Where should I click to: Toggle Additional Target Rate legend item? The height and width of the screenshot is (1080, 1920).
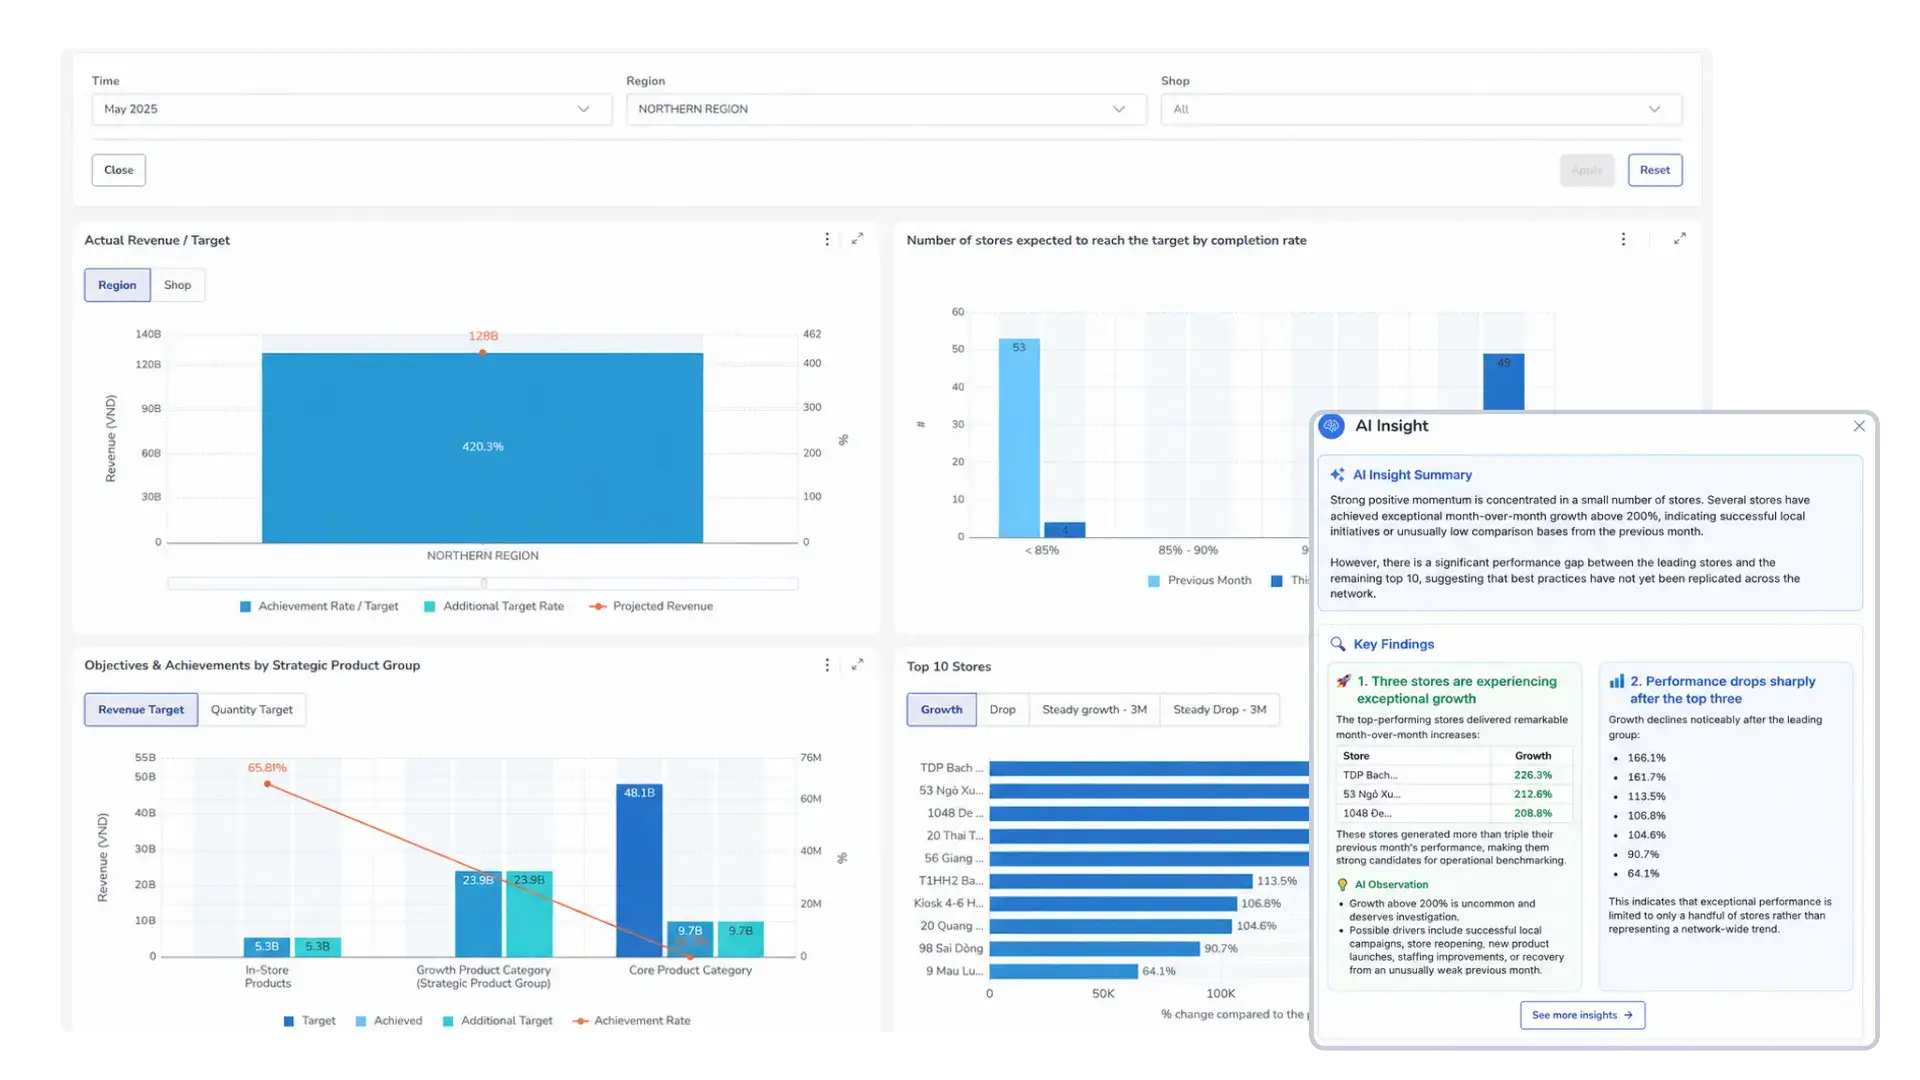[494, 606]
